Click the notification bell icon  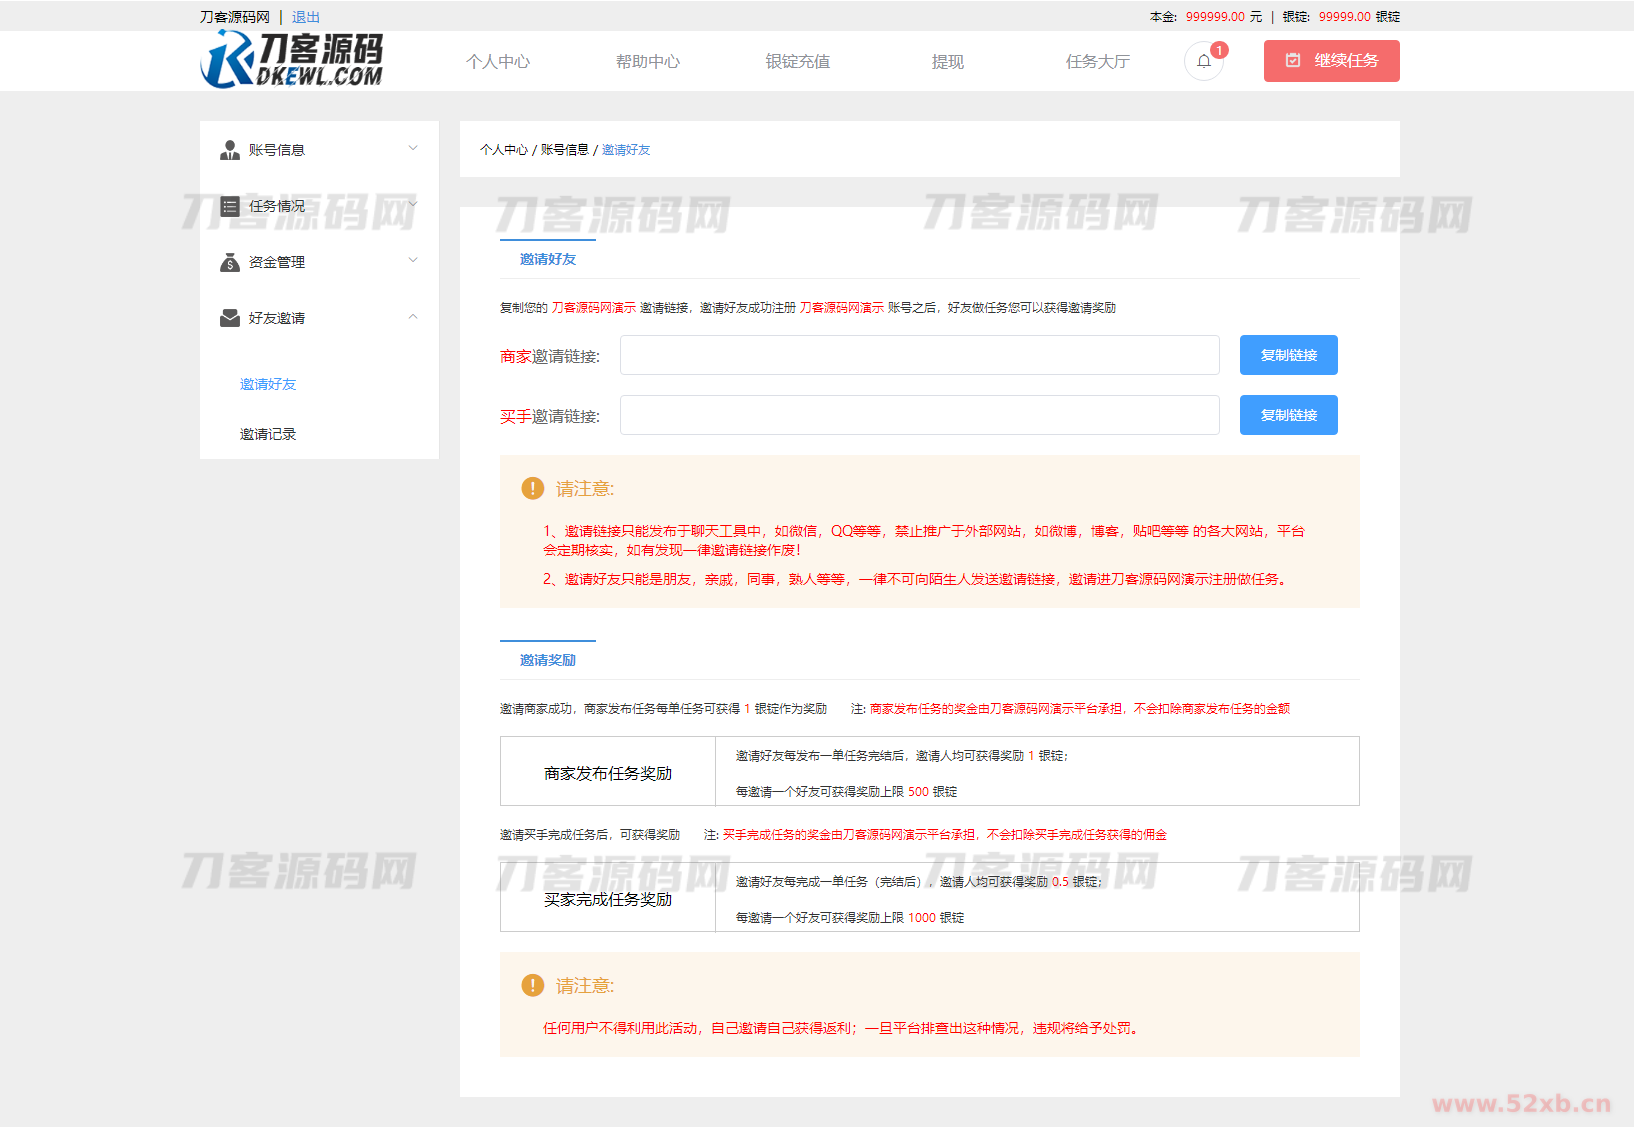pos(1203,61)
